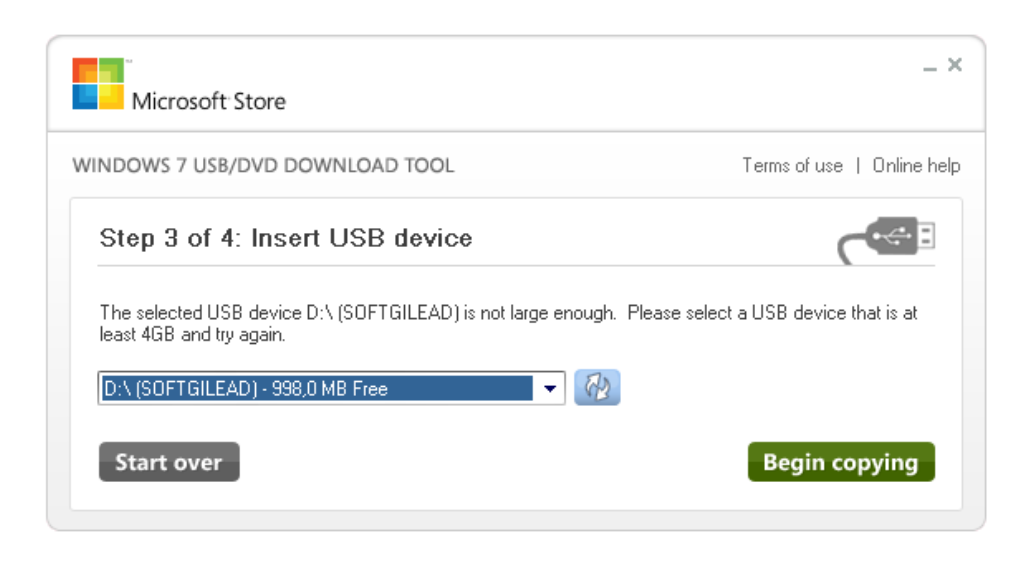Click the refresh arrows beside the drive dropdown
This screenshot has height=576, width=1024.
click(x=597, y=387)
